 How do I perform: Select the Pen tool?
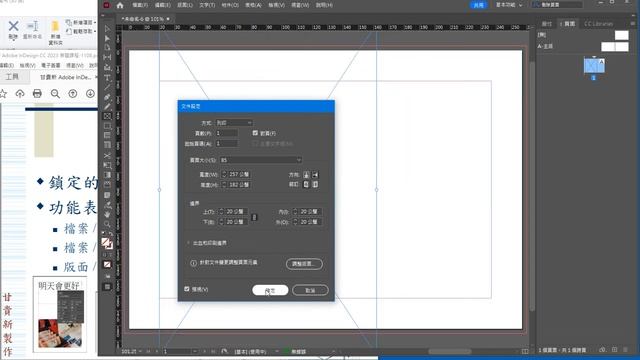tap(107, 97)
